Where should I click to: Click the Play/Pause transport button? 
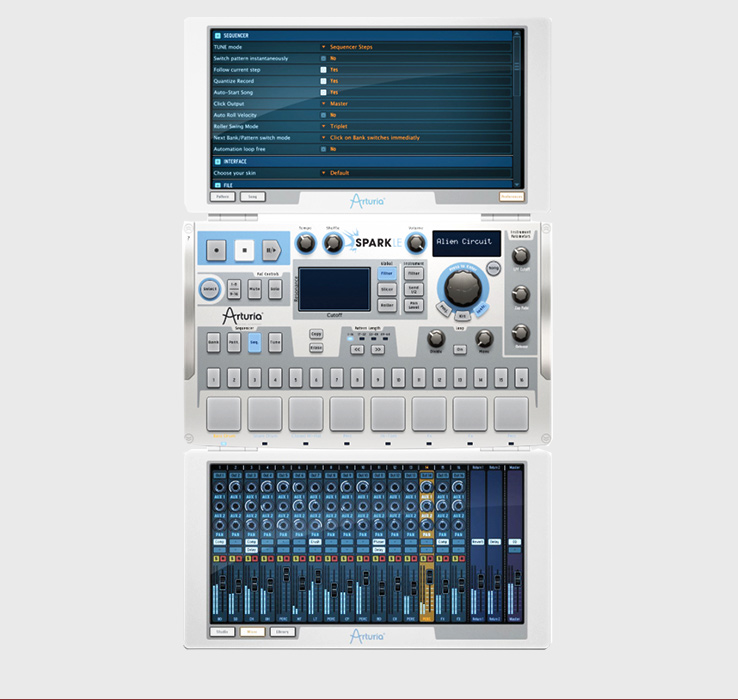point(272,250)
